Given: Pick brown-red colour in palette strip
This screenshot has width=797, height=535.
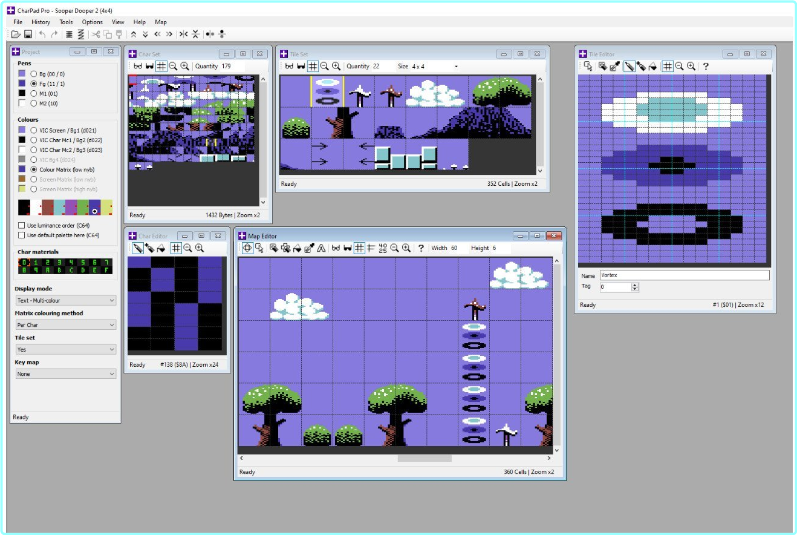Looking at the screenshot, I should tap(48, 207).
